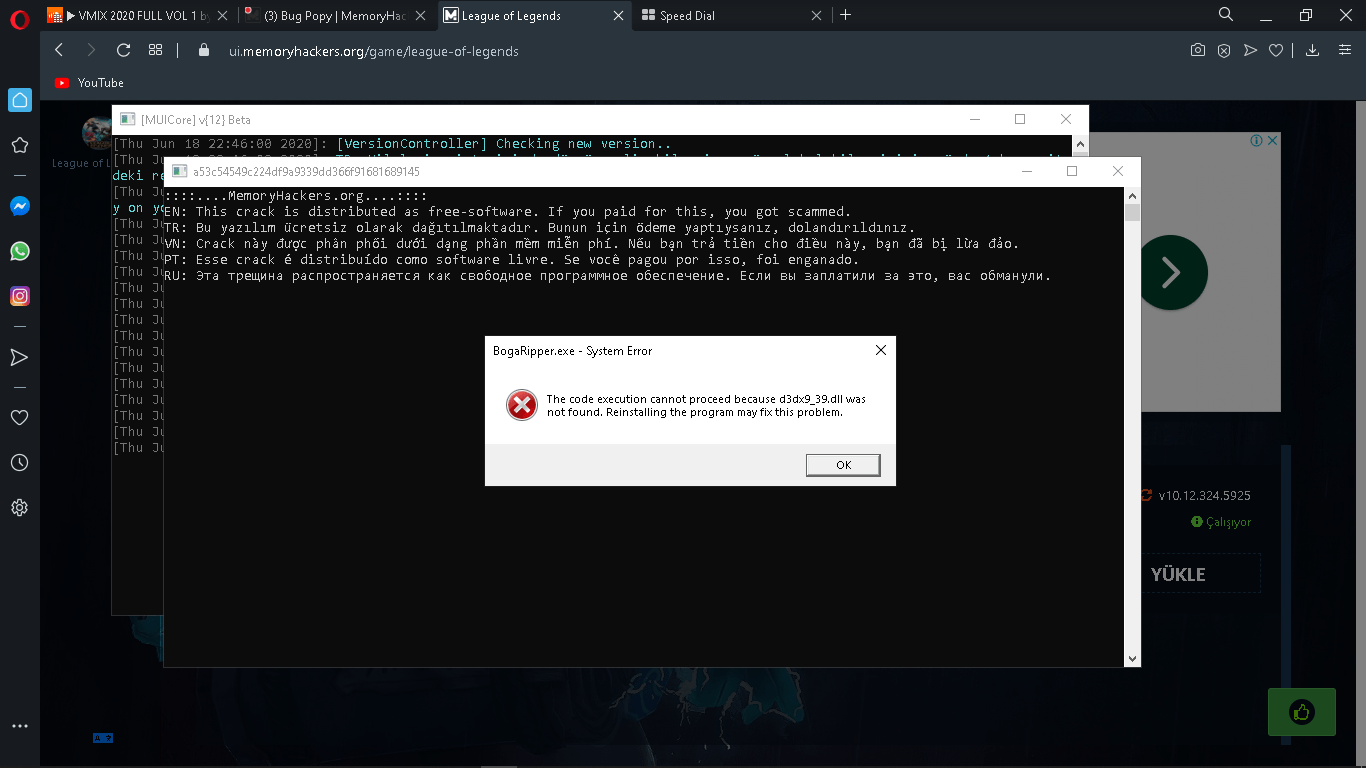
Task: Reload the page with the refresh icon
Action: 123,50
